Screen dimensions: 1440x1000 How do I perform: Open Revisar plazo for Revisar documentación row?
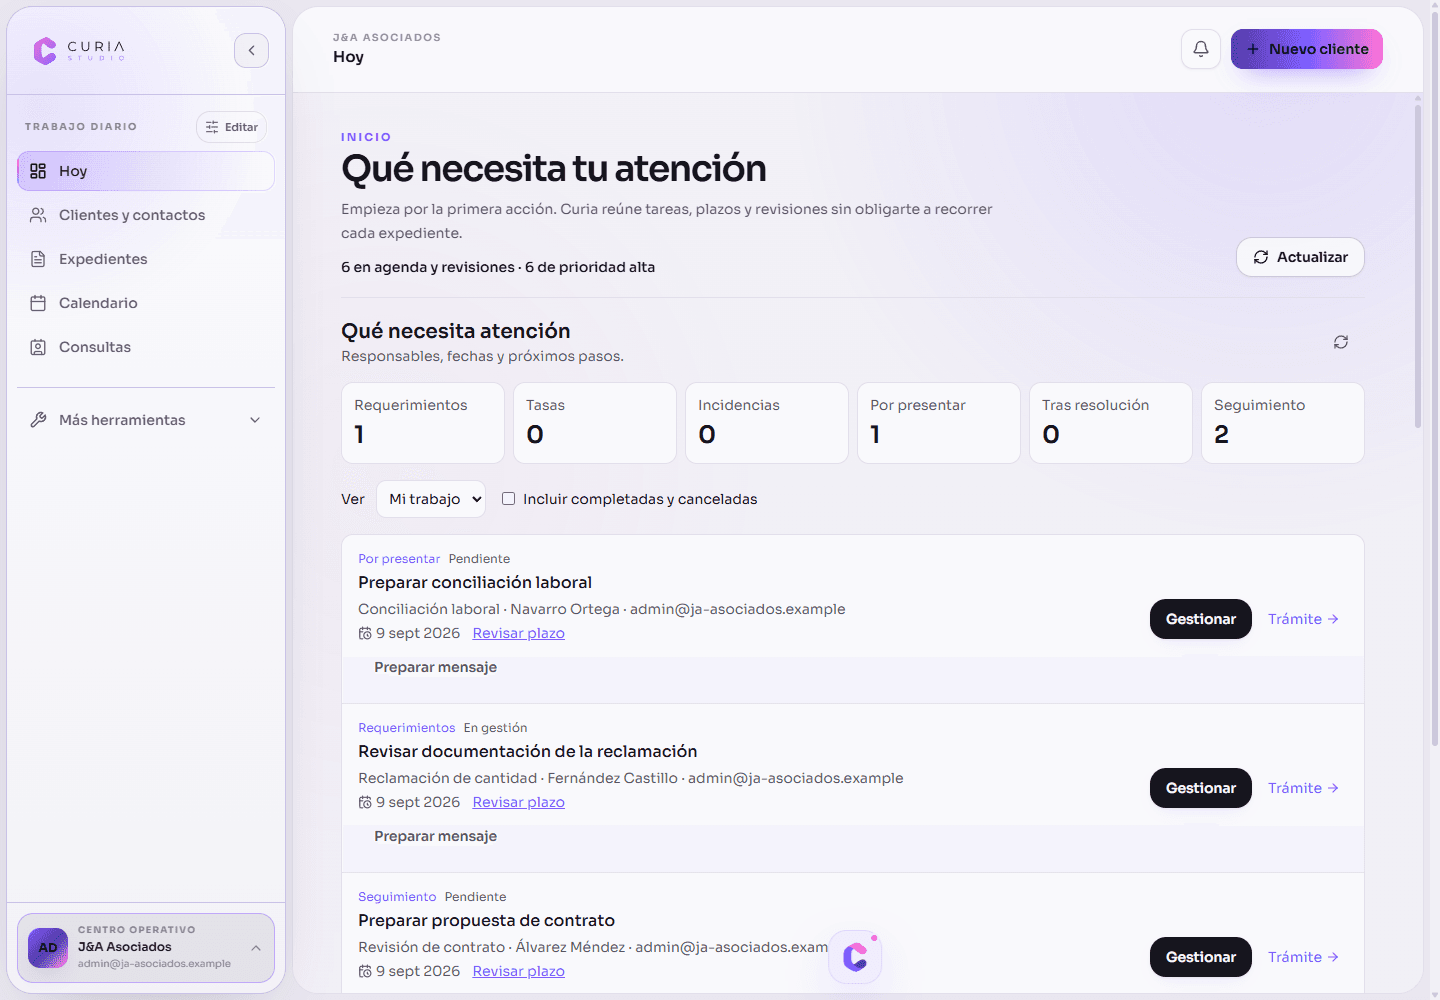point(518,803)
